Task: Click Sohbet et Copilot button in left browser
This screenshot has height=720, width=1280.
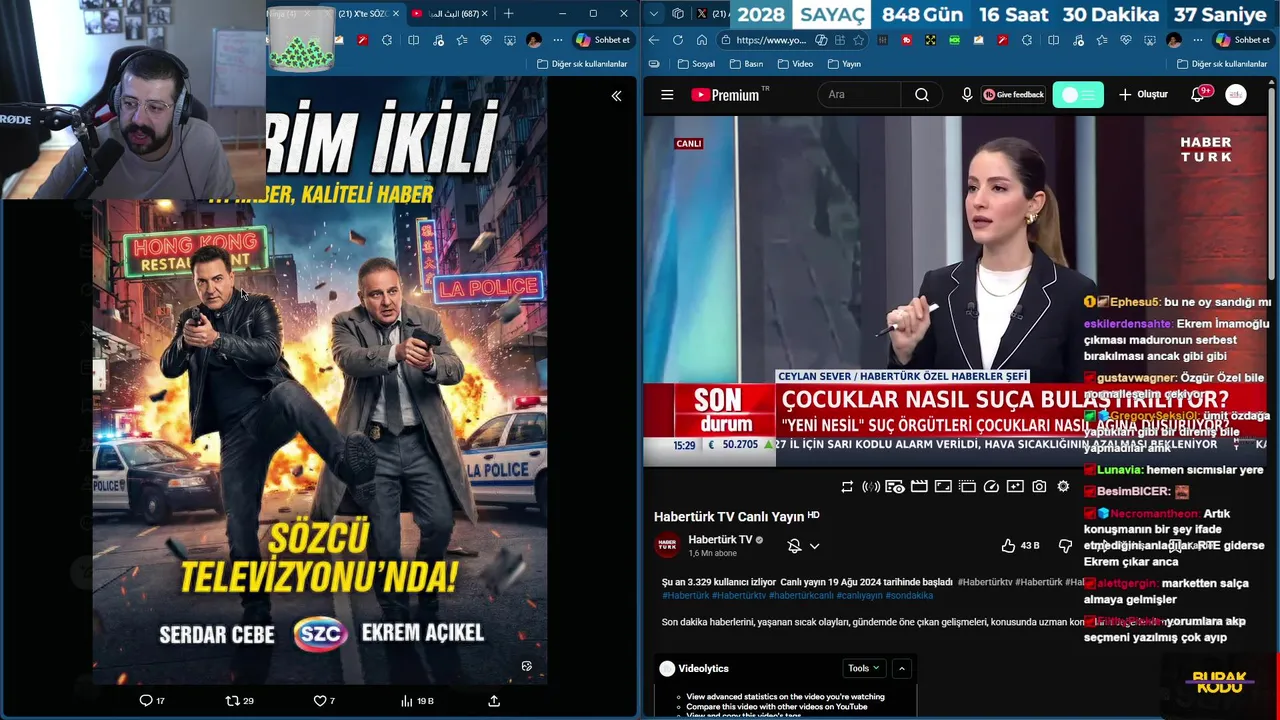Action: pos(602,40)
